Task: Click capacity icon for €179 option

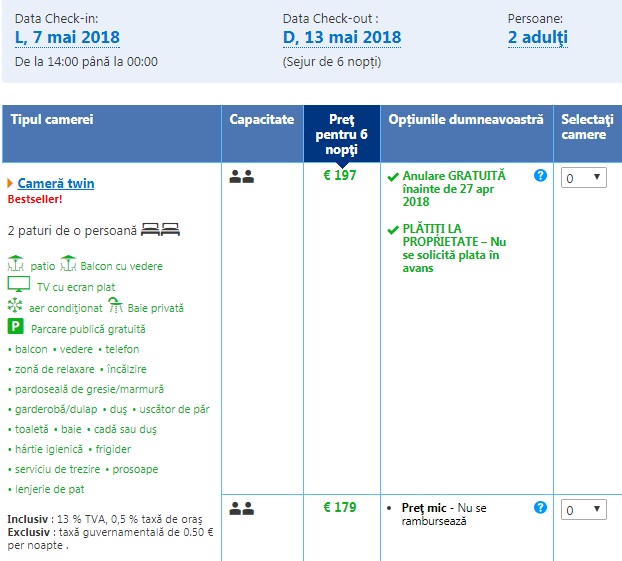Action: pos(242,509)
